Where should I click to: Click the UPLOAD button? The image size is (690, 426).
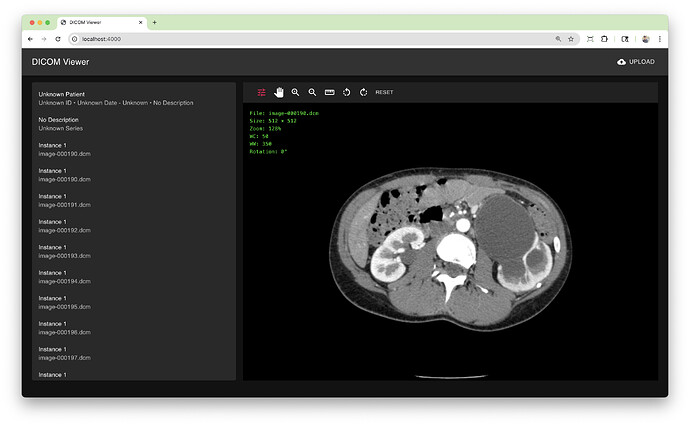[x=636, y=62]
